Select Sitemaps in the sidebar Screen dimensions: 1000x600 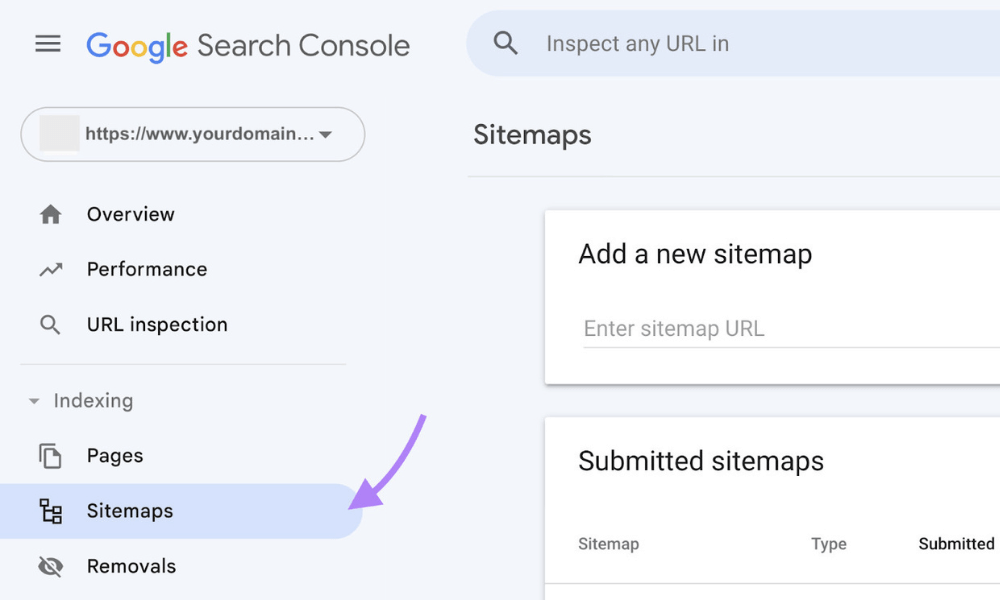pos(181,511)
